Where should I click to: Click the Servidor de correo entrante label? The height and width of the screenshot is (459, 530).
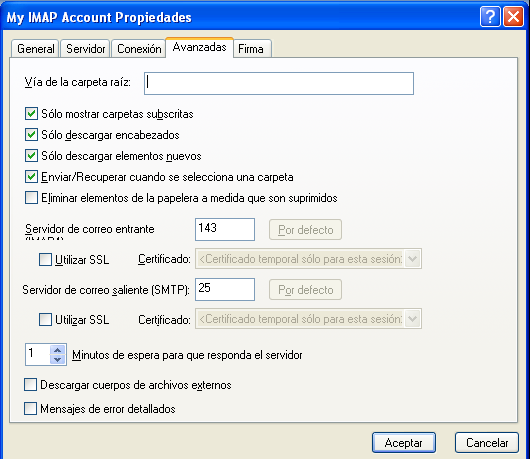pyautogui.click(x=90, y=229)
